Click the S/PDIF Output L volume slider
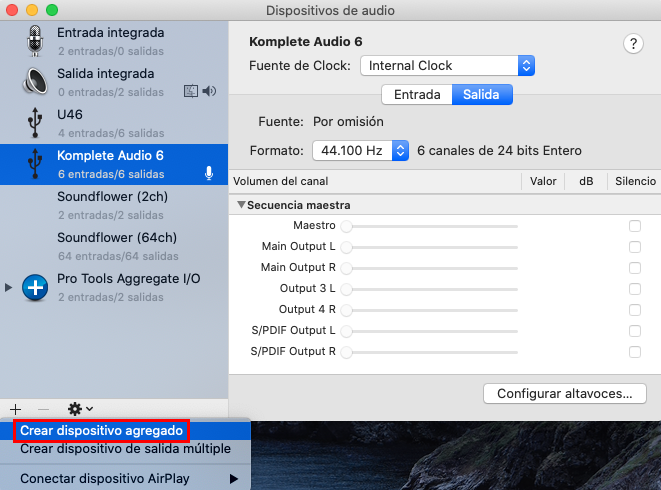Screen dimensions: 661x490 (x=429, y=331)
